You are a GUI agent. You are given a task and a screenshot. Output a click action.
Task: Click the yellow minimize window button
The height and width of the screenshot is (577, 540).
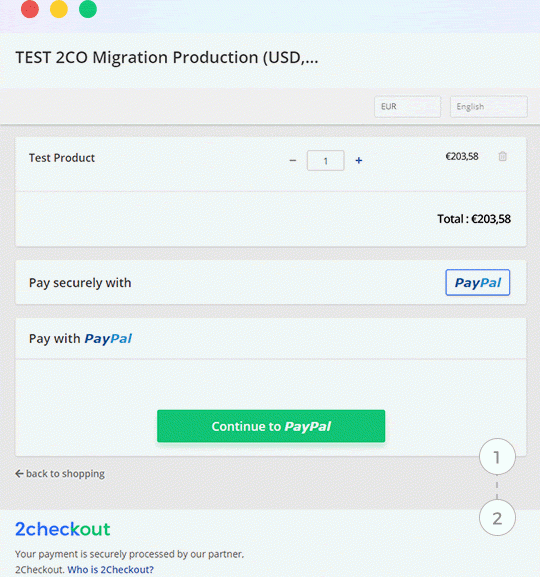(x=59, y=9)
